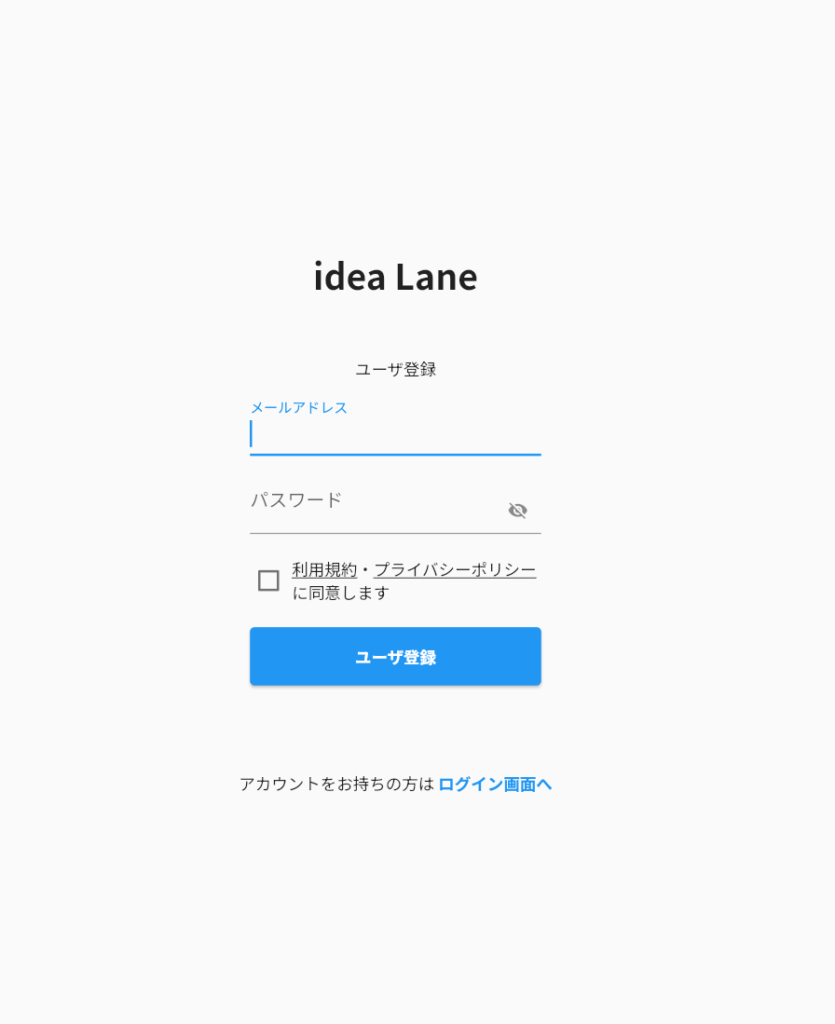Open the プライバシーポリシー link

455,570
